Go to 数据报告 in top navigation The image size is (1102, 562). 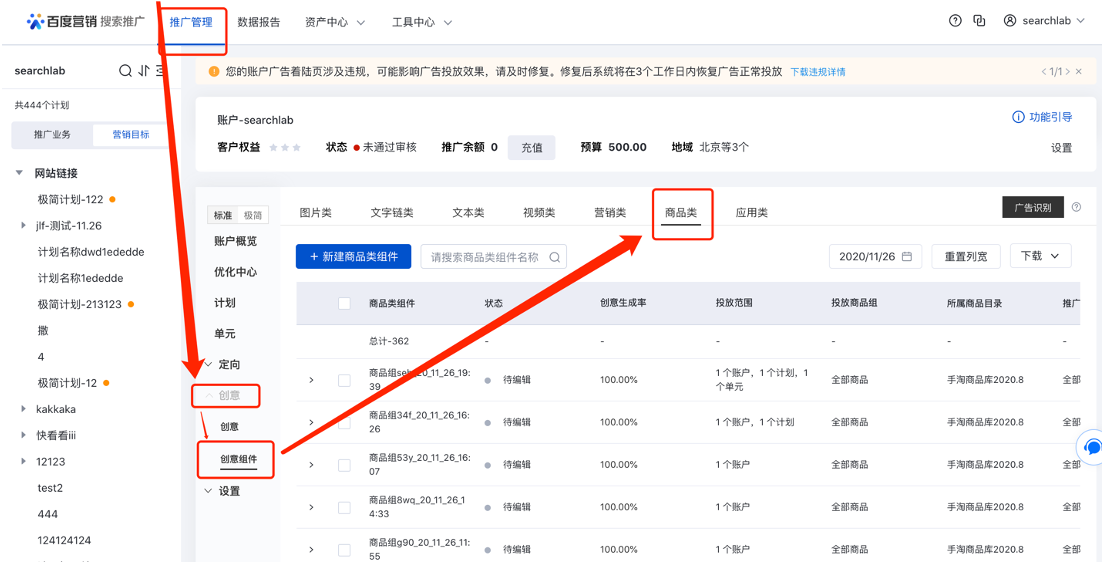click(x=259, y=22)
